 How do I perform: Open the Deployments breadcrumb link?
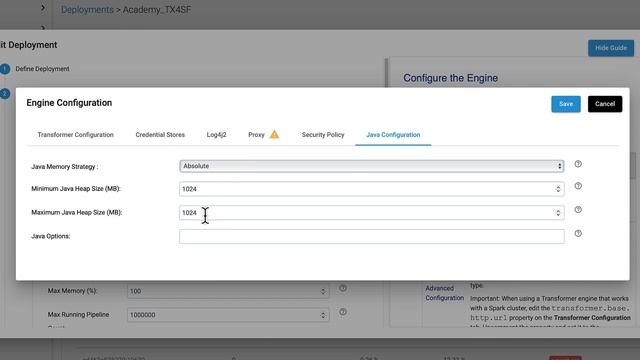[87, 10]
